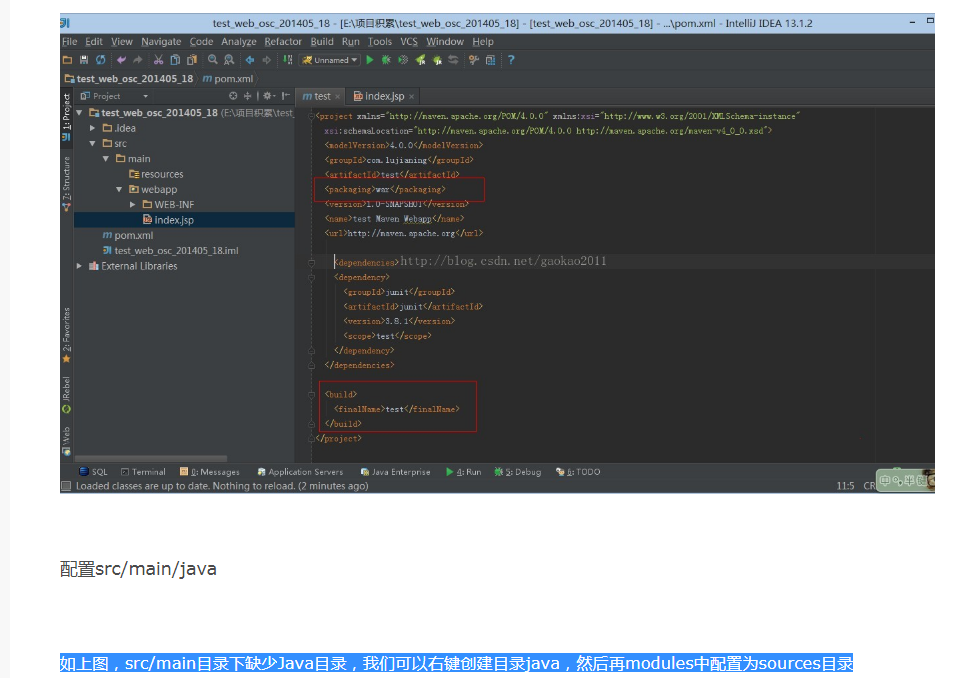Click the green Run button in toolbar
Viewport: 968px width, 678px height.
370,60
